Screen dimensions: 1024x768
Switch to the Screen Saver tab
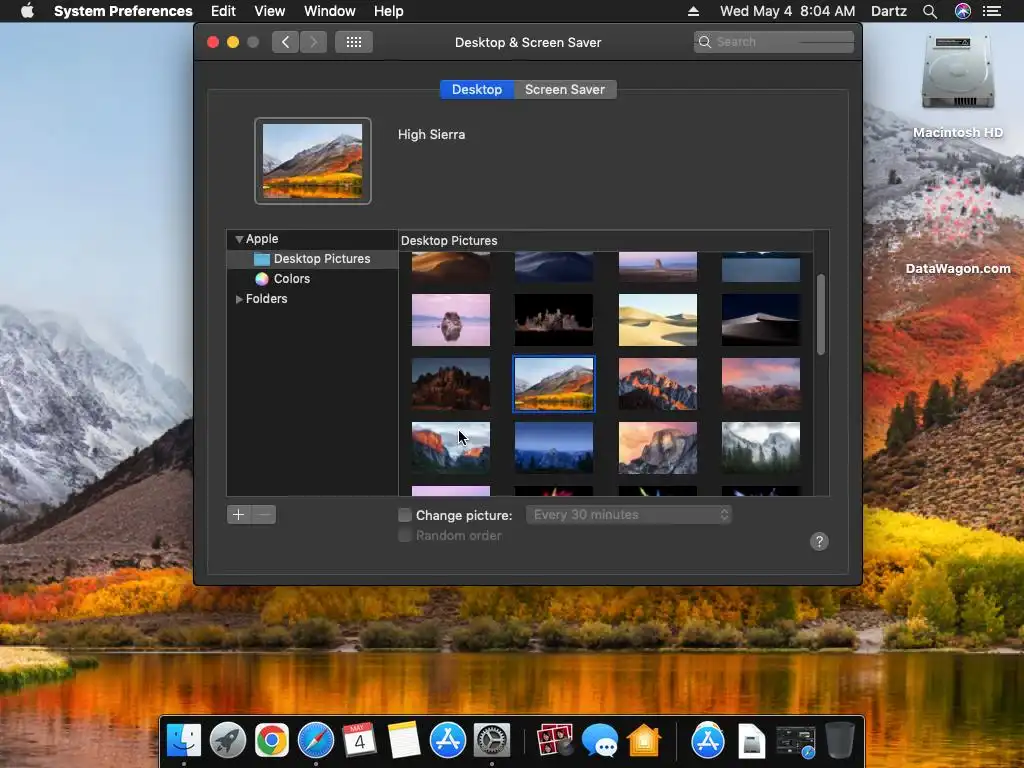coord(565,89)
